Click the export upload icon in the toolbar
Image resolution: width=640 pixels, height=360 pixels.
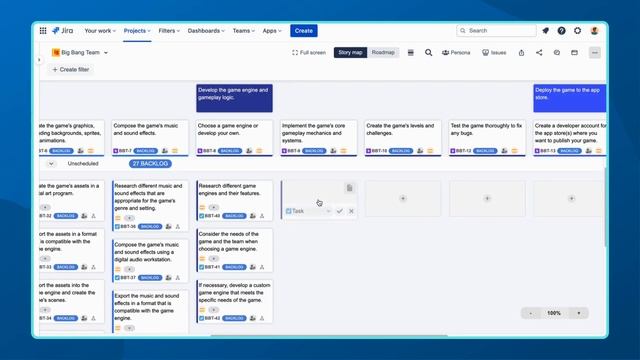[521, 53]
